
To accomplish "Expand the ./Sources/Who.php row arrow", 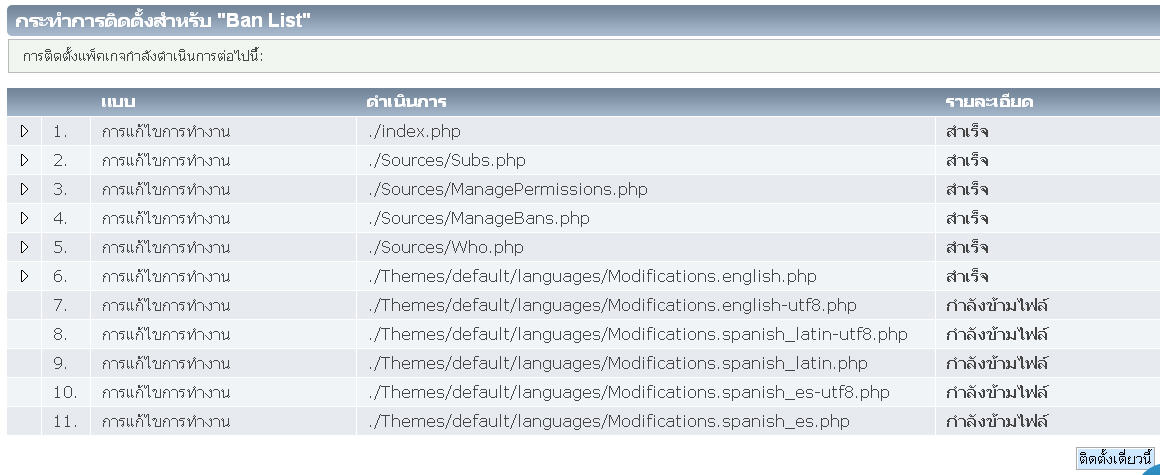I will click(x=24, y=247).
